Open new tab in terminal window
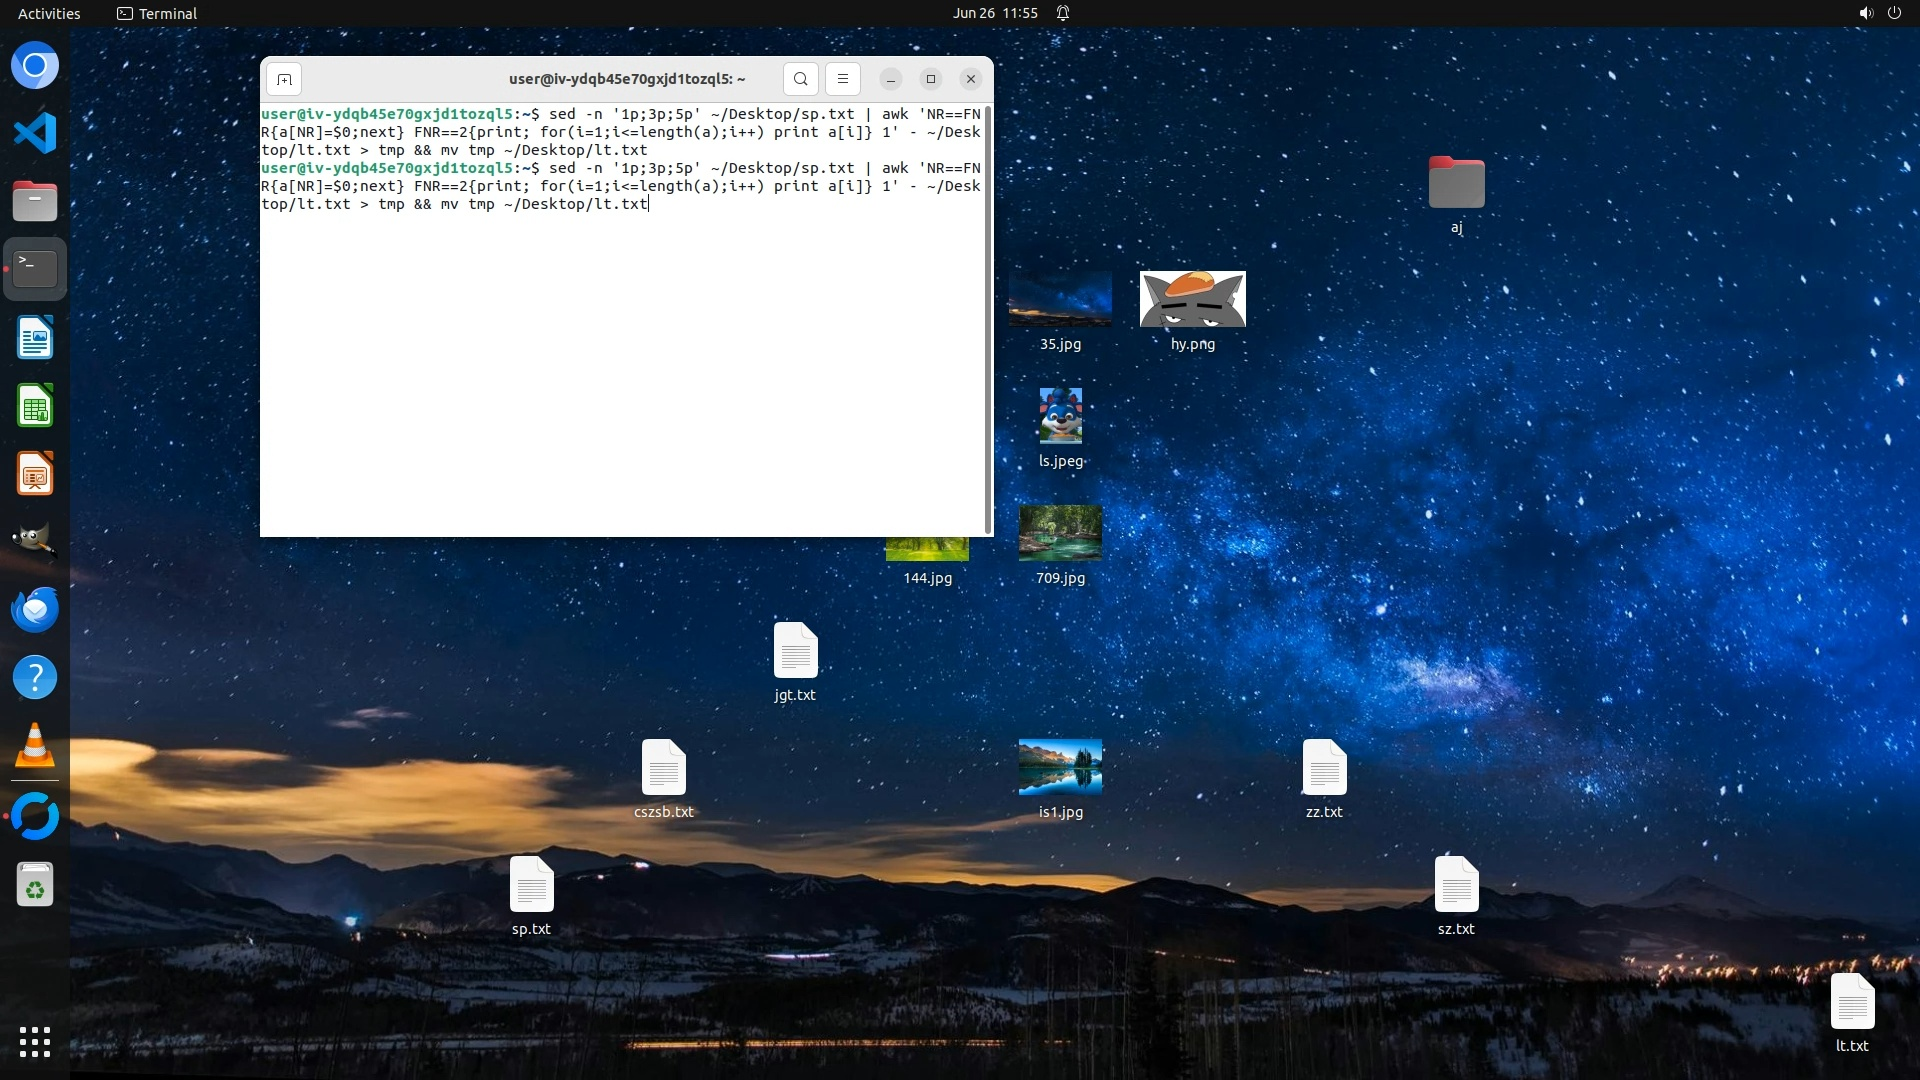Screen dimensions: 1920x1080 tap(284, 79)
